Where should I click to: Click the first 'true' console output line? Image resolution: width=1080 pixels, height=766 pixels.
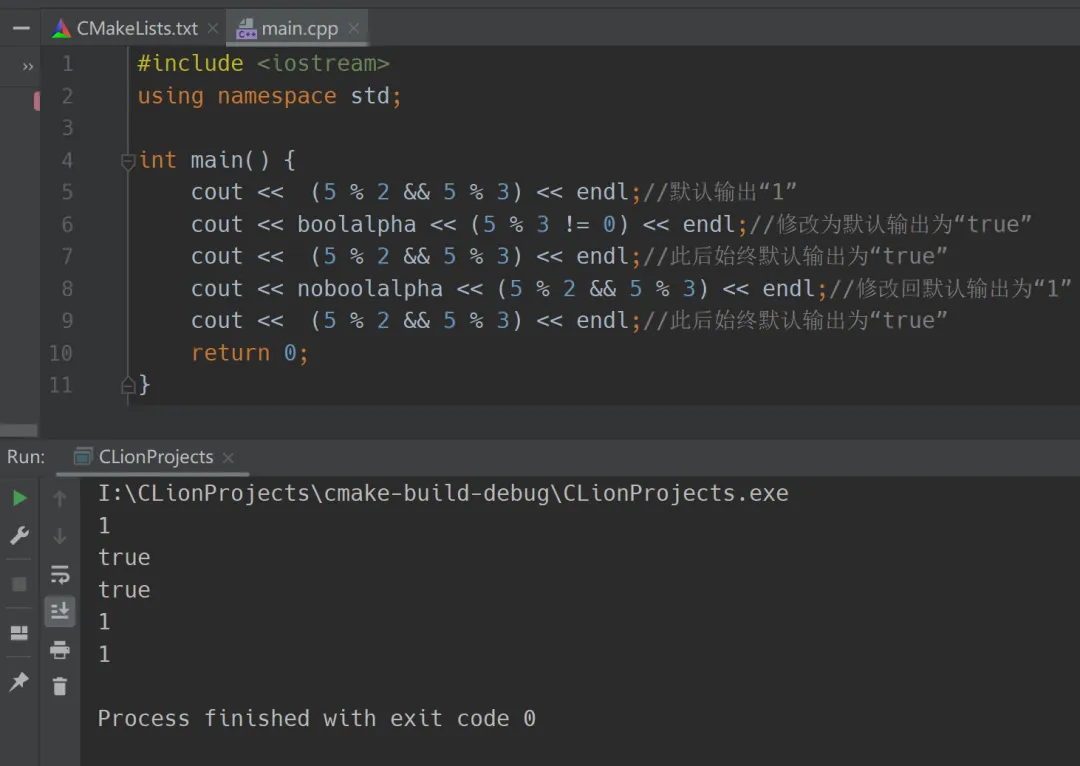(124, 557)
